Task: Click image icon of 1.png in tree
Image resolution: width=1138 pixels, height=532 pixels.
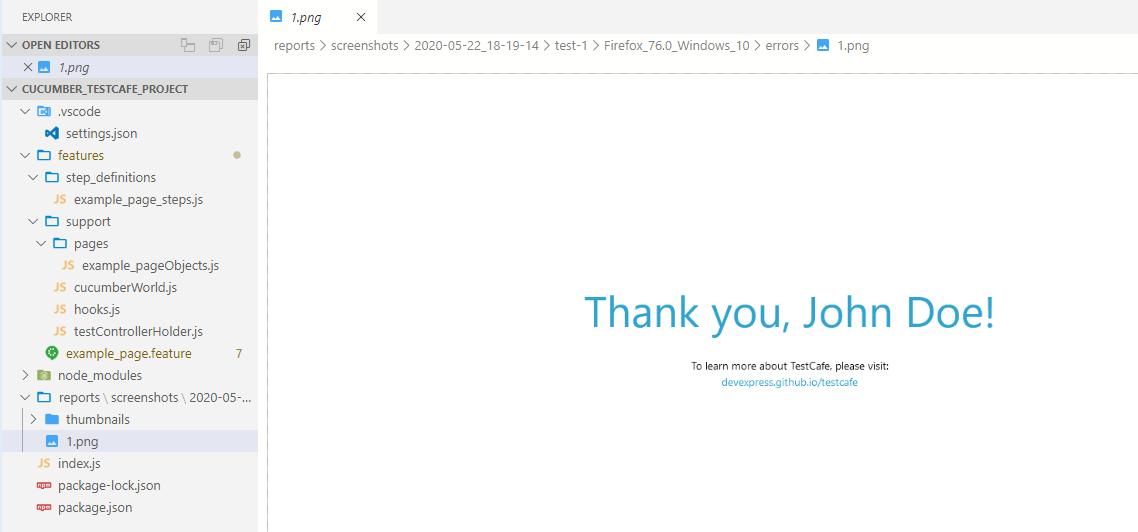Action: point(52,441)
